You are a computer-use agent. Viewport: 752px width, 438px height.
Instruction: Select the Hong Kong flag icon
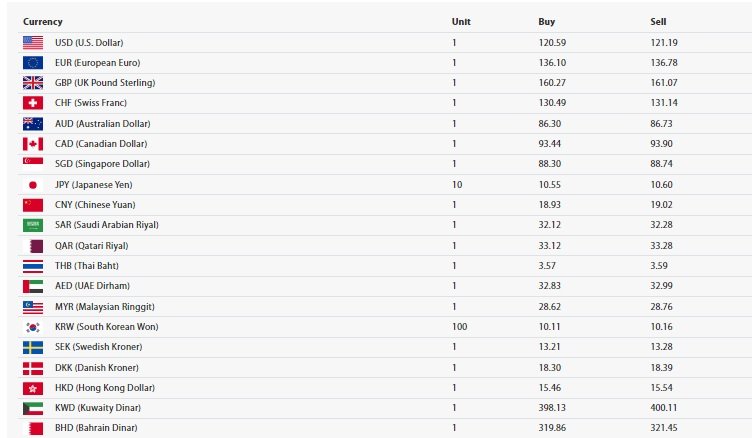point(33,388)
